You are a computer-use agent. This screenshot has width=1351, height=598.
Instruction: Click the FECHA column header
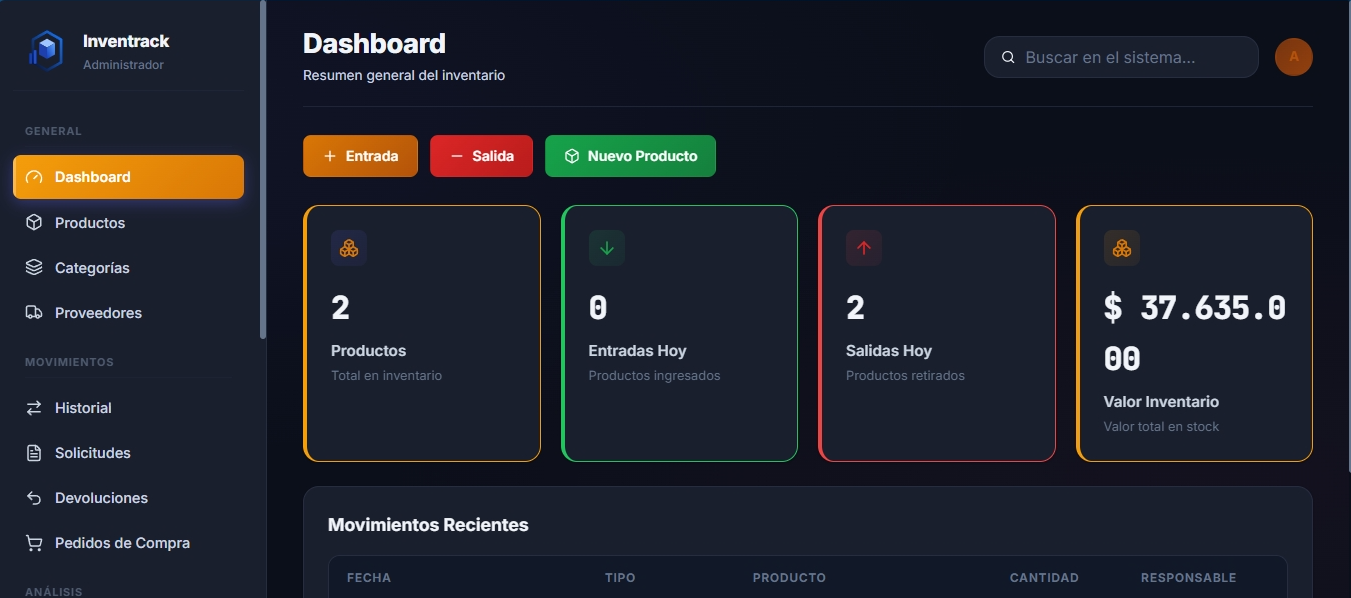click(x=369, y=578)
